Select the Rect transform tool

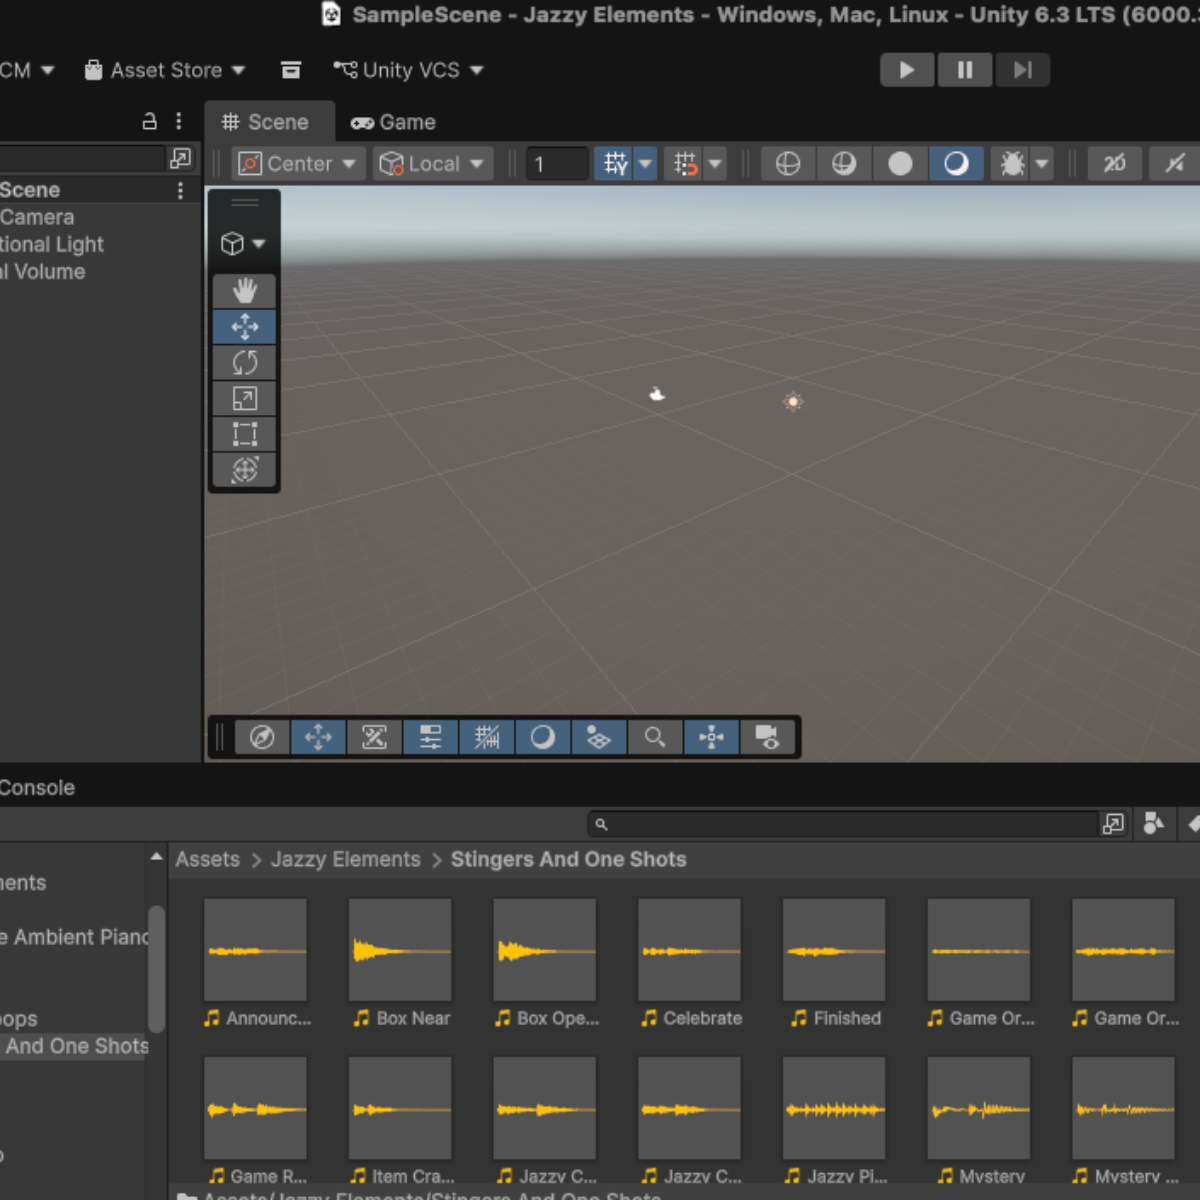pyautogui.click(x=245, y=434)
